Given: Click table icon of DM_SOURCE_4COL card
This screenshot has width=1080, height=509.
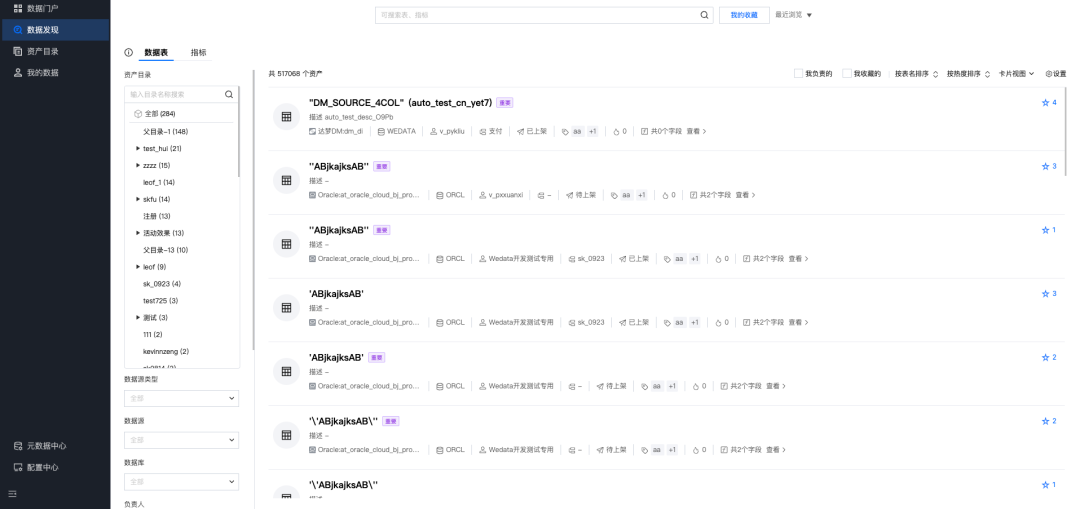Looking at the screenshot, I should point(287,116).
